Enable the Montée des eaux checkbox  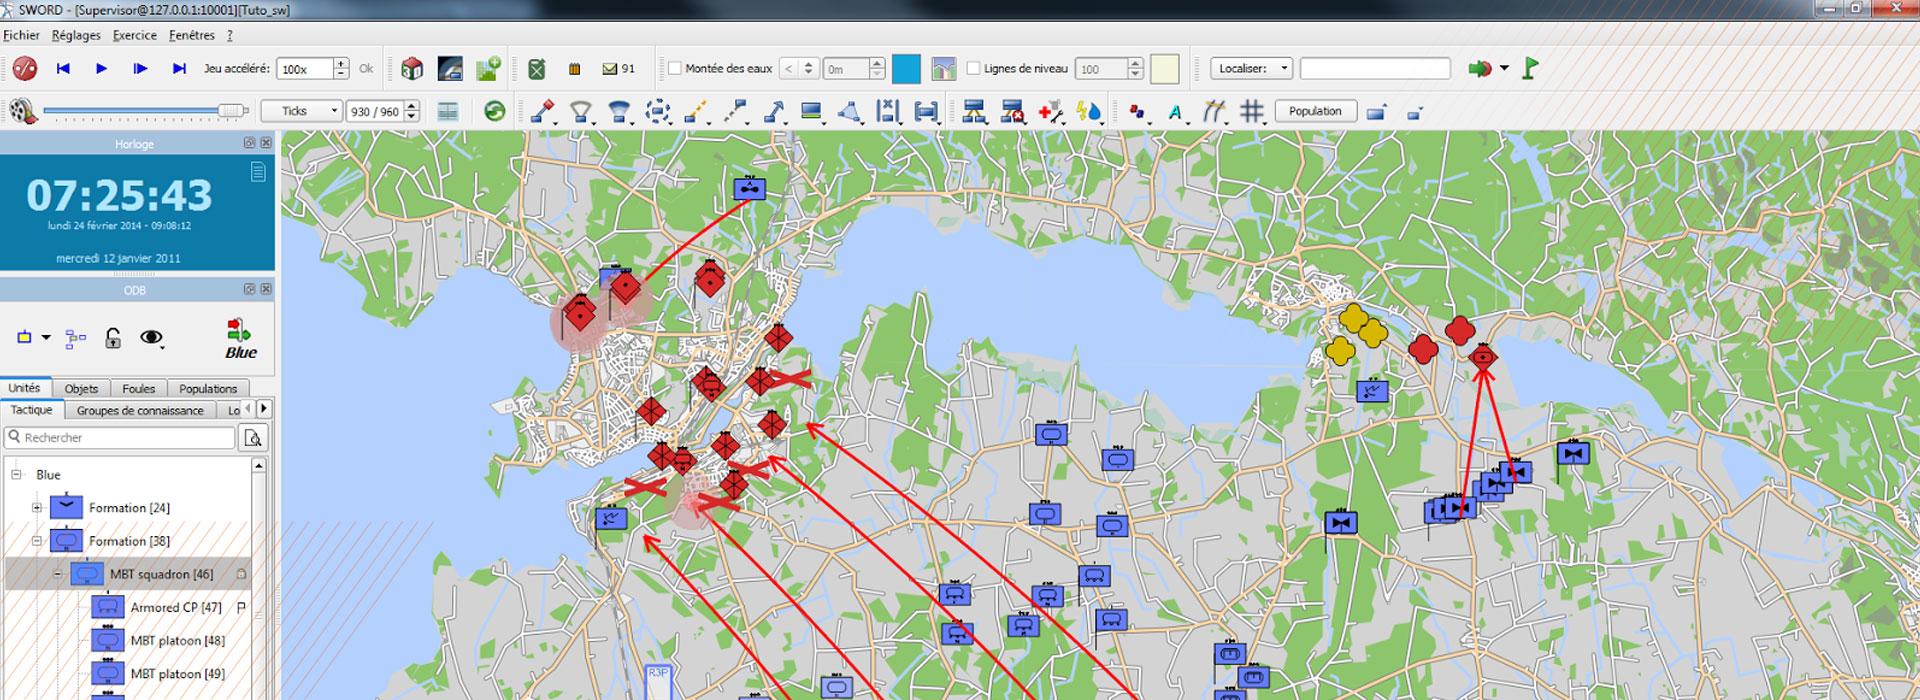(675, 69)
